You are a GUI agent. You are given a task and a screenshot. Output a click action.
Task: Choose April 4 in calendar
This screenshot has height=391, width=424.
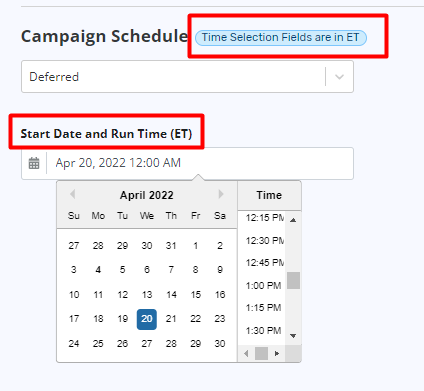(98, 270)
